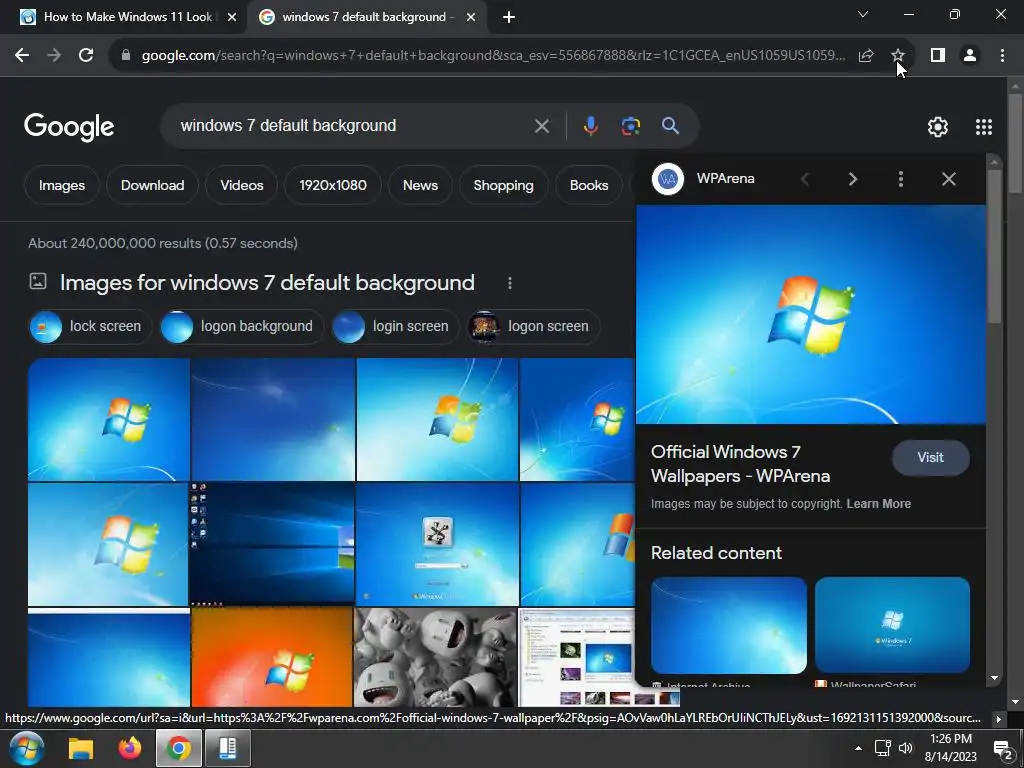Open the tab search chevron in title bar
This screenshot has width=1024, height=768.
[x=863, y=14]
